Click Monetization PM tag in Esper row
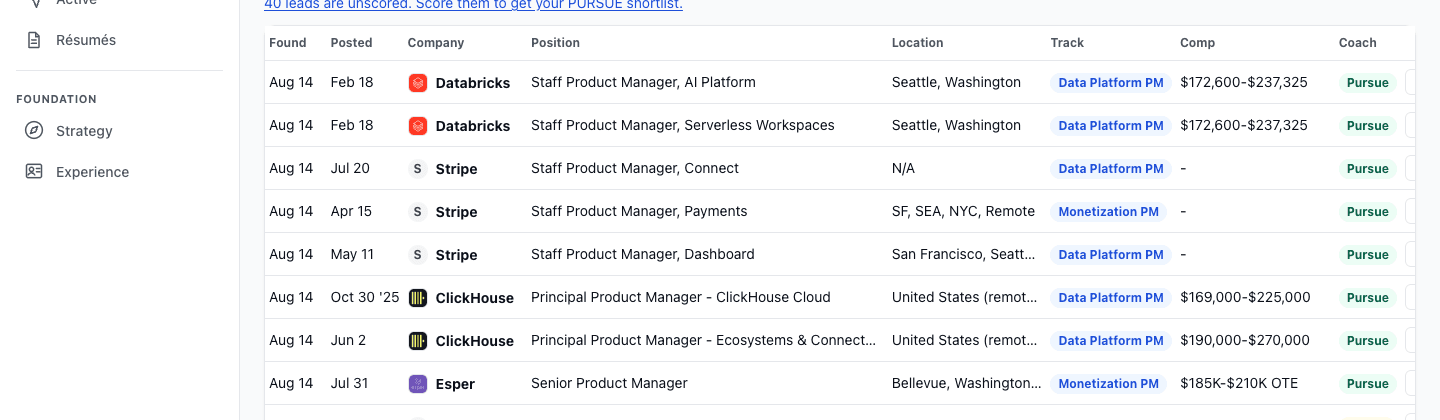This screenshot has width=1440, height=420. (x=1108, y=384)
